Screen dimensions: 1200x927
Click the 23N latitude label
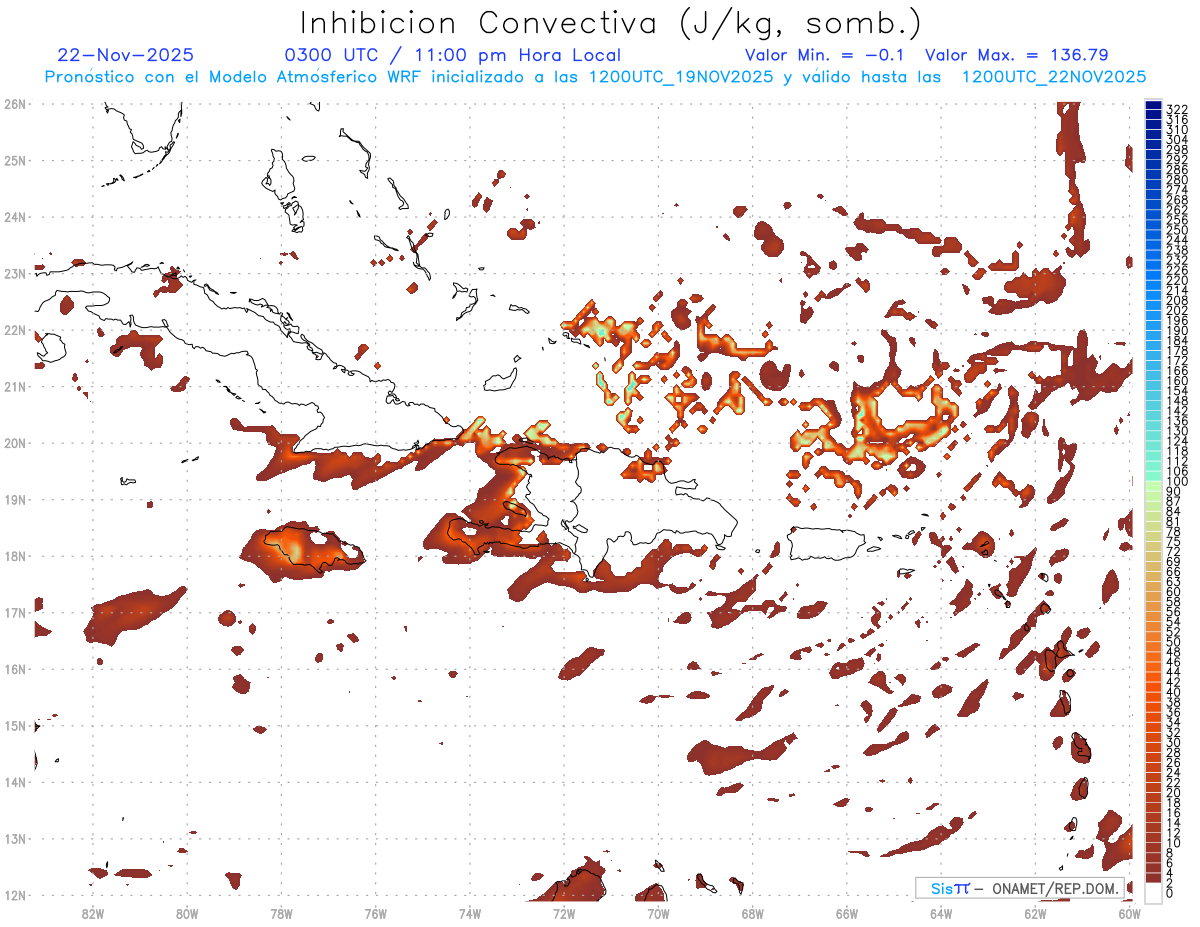14,273
